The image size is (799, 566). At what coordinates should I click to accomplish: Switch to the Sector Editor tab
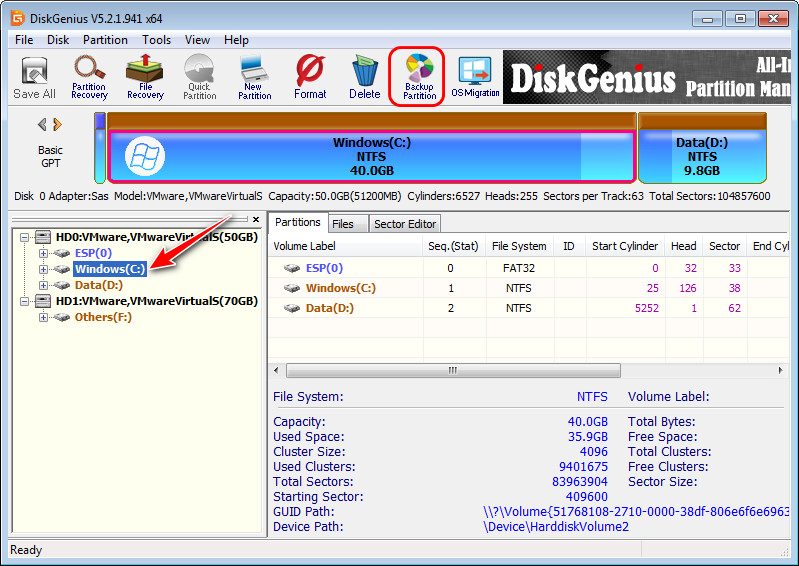(405, 224)
